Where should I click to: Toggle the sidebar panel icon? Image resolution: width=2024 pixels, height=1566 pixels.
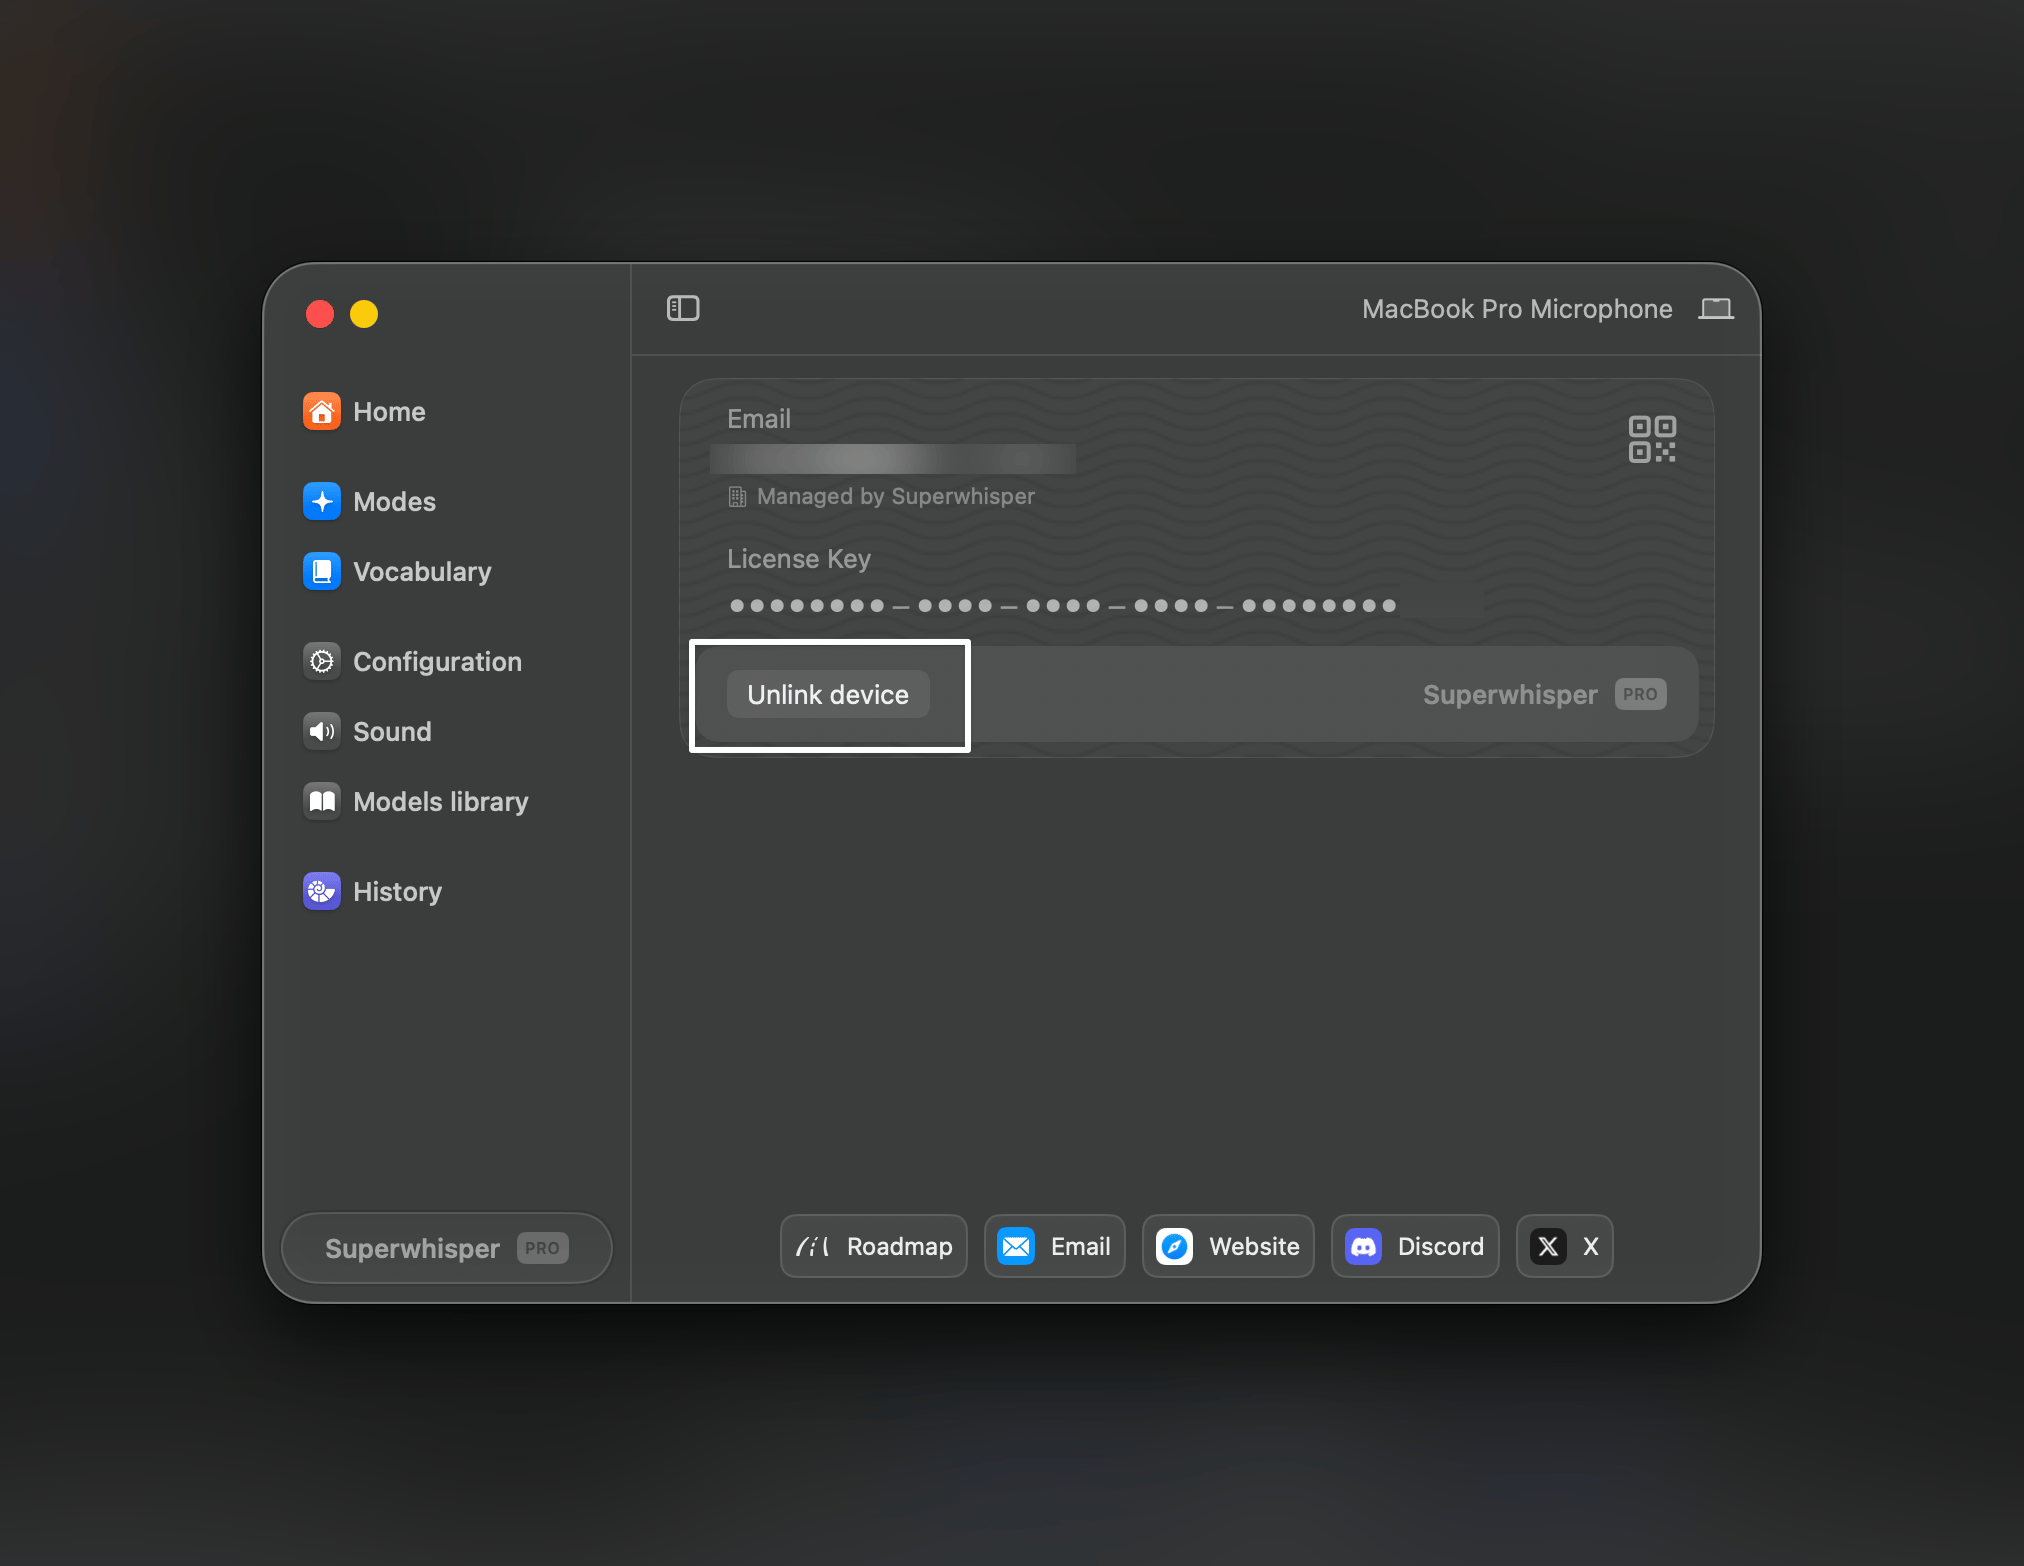click(x=683, y=308)
